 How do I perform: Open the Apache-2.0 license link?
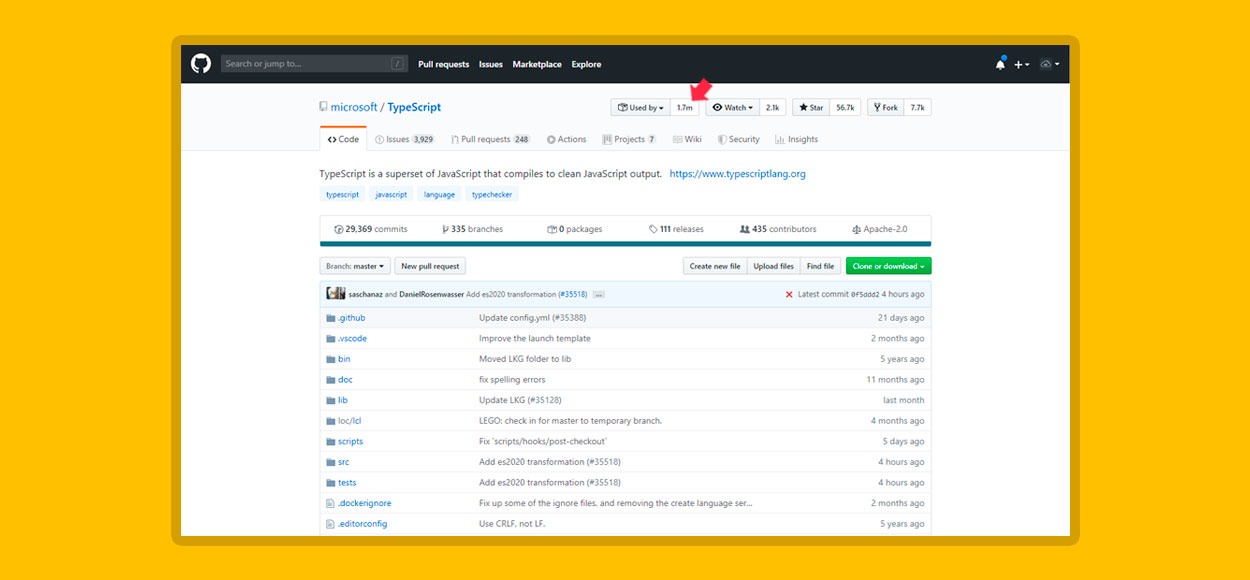[880, 229]
